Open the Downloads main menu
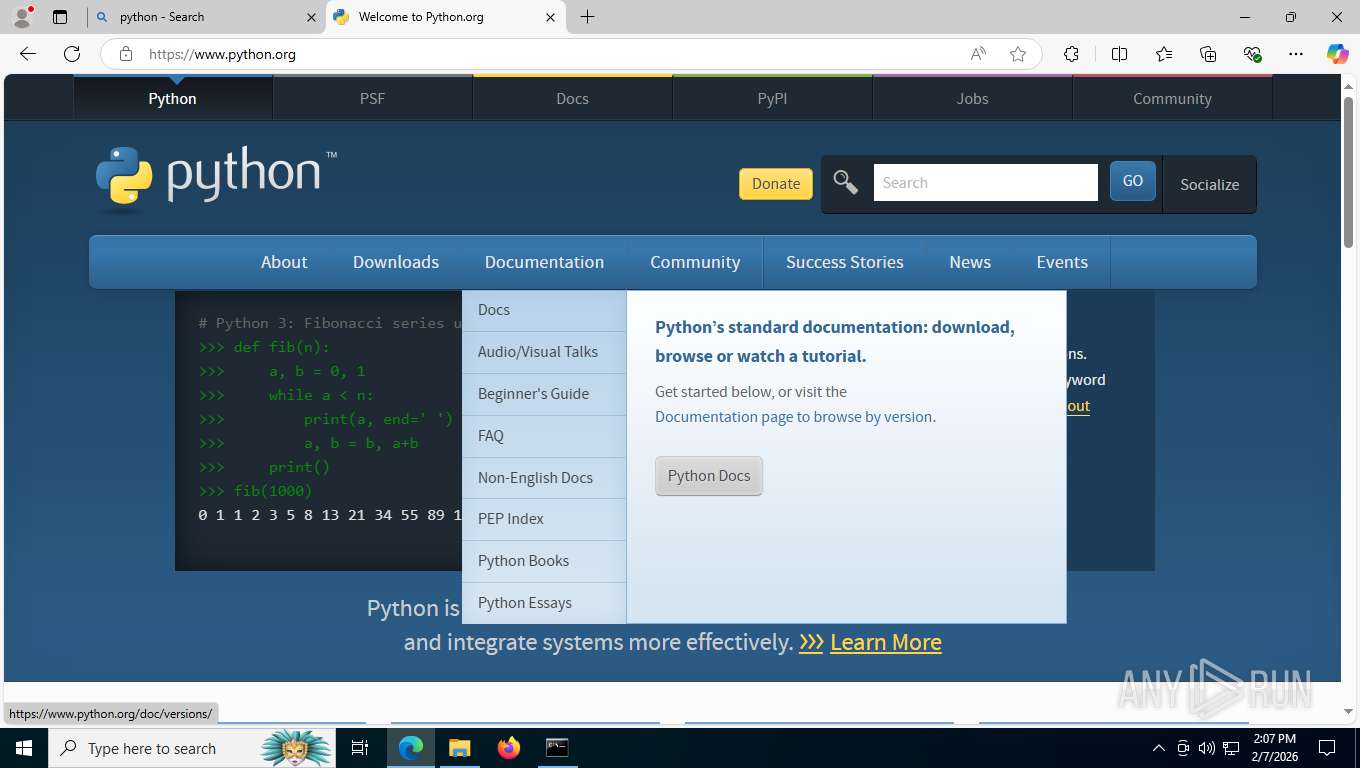The image size is (1360, 768). pos(396,262)
